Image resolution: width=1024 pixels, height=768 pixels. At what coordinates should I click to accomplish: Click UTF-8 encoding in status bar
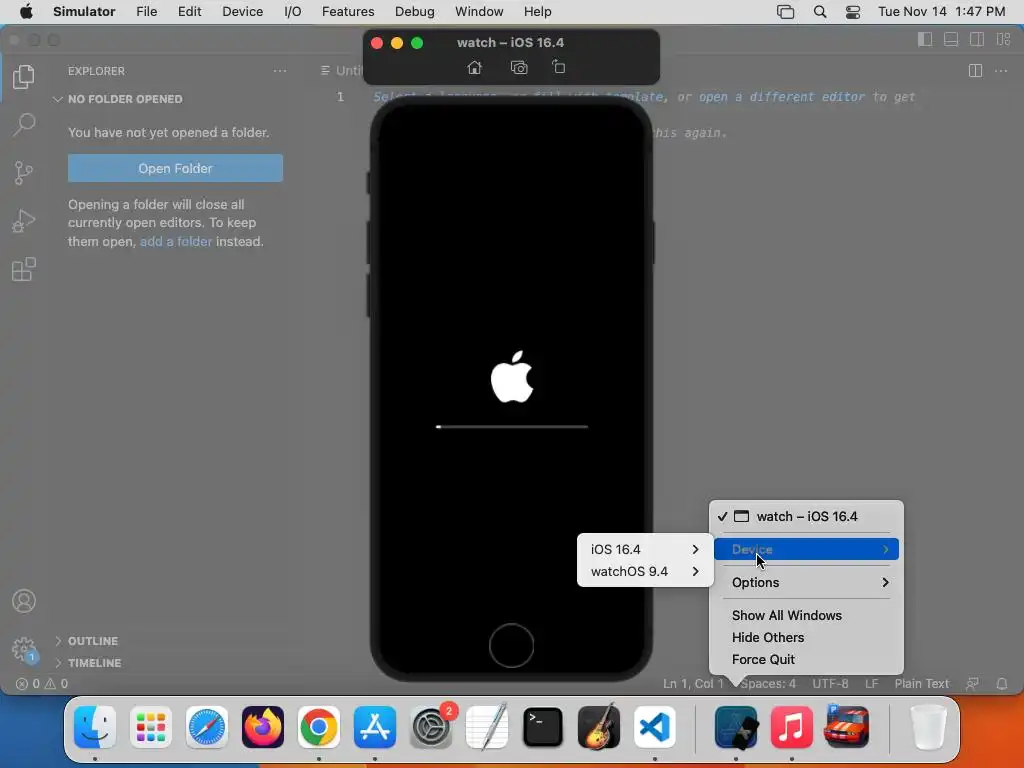pyautogui.click(x=830, y=684)
